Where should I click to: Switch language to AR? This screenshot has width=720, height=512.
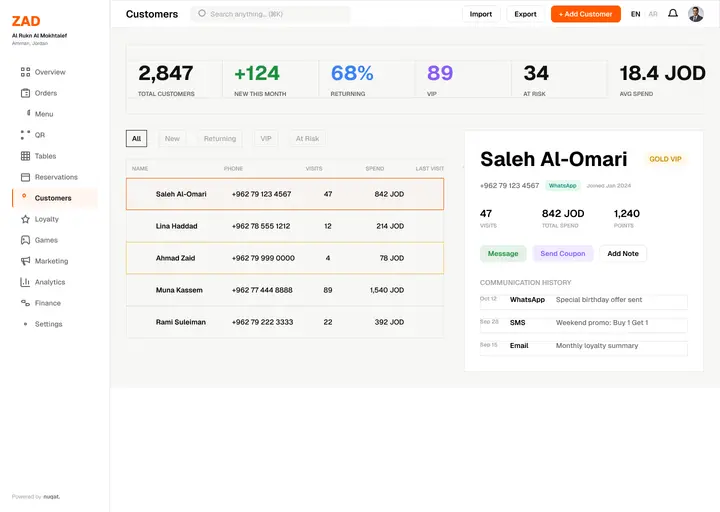click(653, 14)
